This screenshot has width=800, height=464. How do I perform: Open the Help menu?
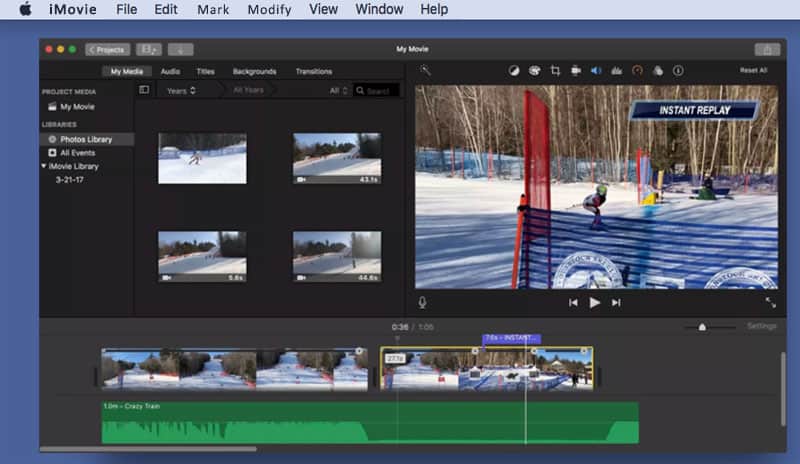[x=434, y=9]
